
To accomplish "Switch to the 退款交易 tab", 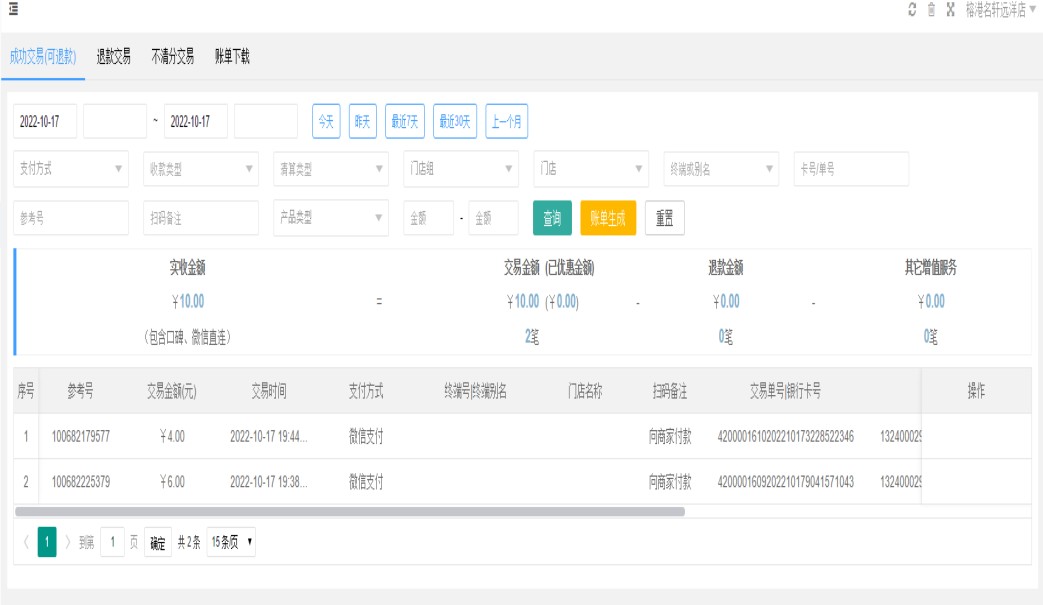I will pos(113,57).
